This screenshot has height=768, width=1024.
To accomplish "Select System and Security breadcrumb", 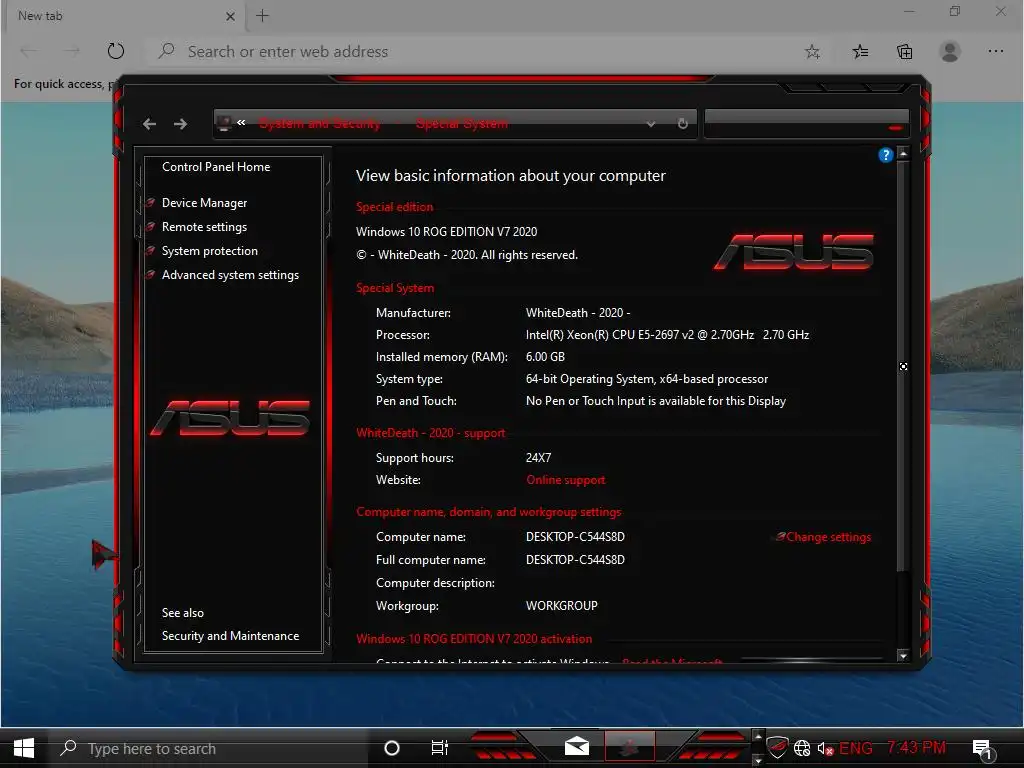I will click(x=319, y=123).
